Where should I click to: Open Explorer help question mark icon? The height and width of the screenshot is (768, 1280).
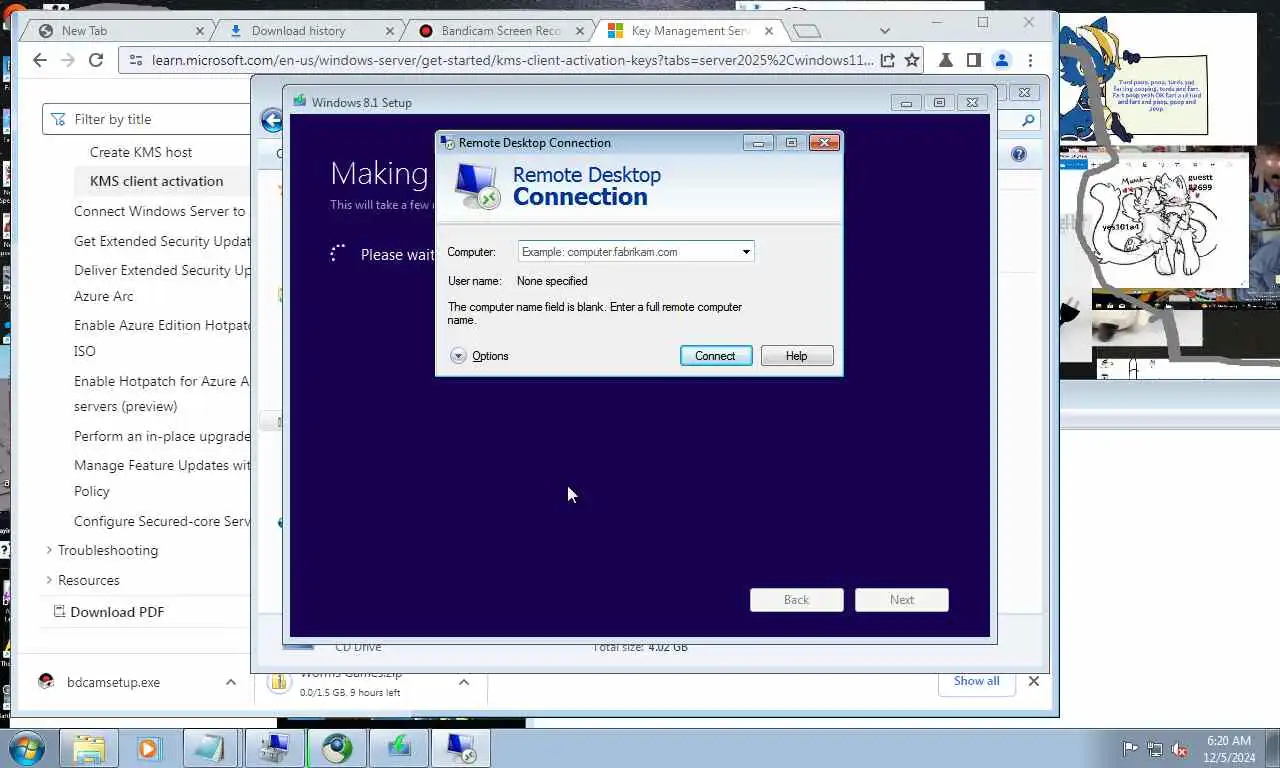point(1019,154)
